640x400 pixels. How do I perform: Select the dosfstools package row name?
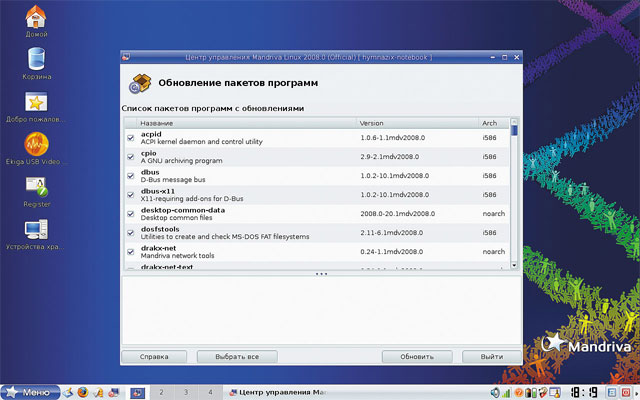[x=160, y=229]
